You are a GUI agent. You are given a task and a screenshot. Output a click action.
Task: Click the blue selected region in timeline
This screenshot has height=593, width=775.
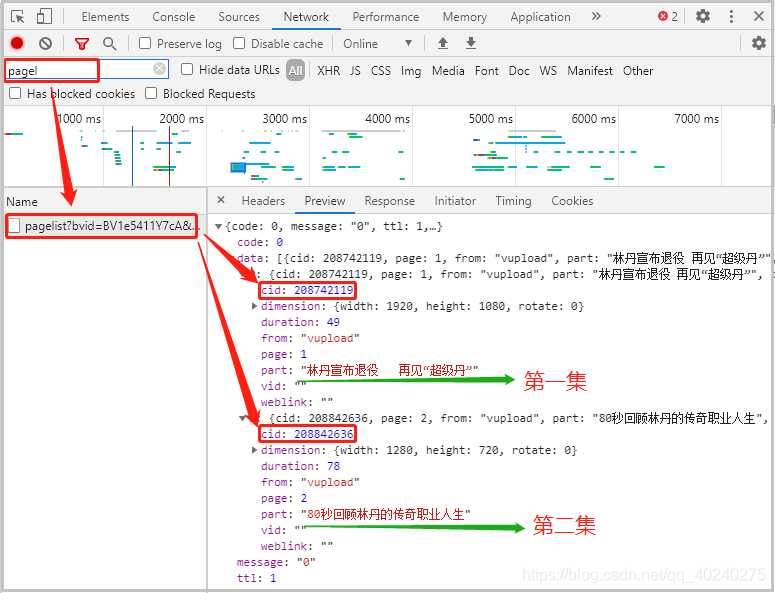(x=238, y=168)
